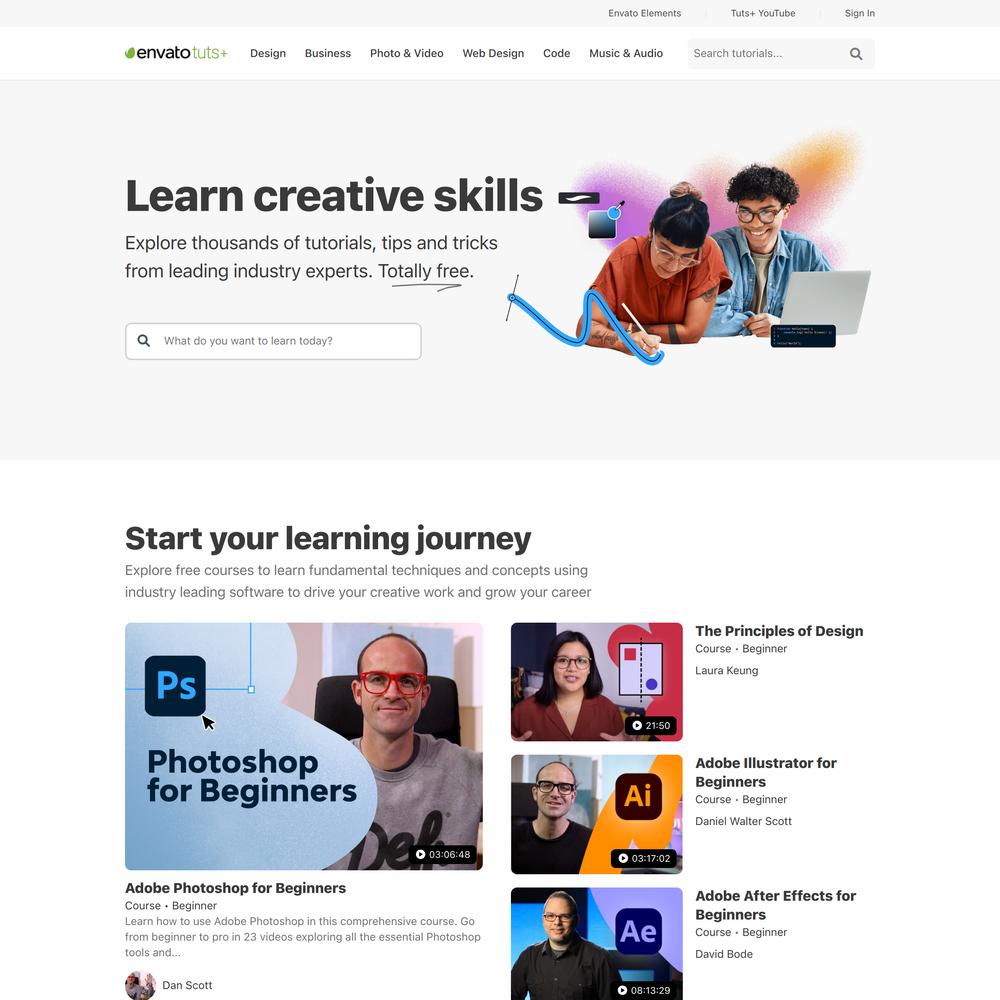Click the hero search box magnifier icon
1000x1000 pixels.
point(144,341)
